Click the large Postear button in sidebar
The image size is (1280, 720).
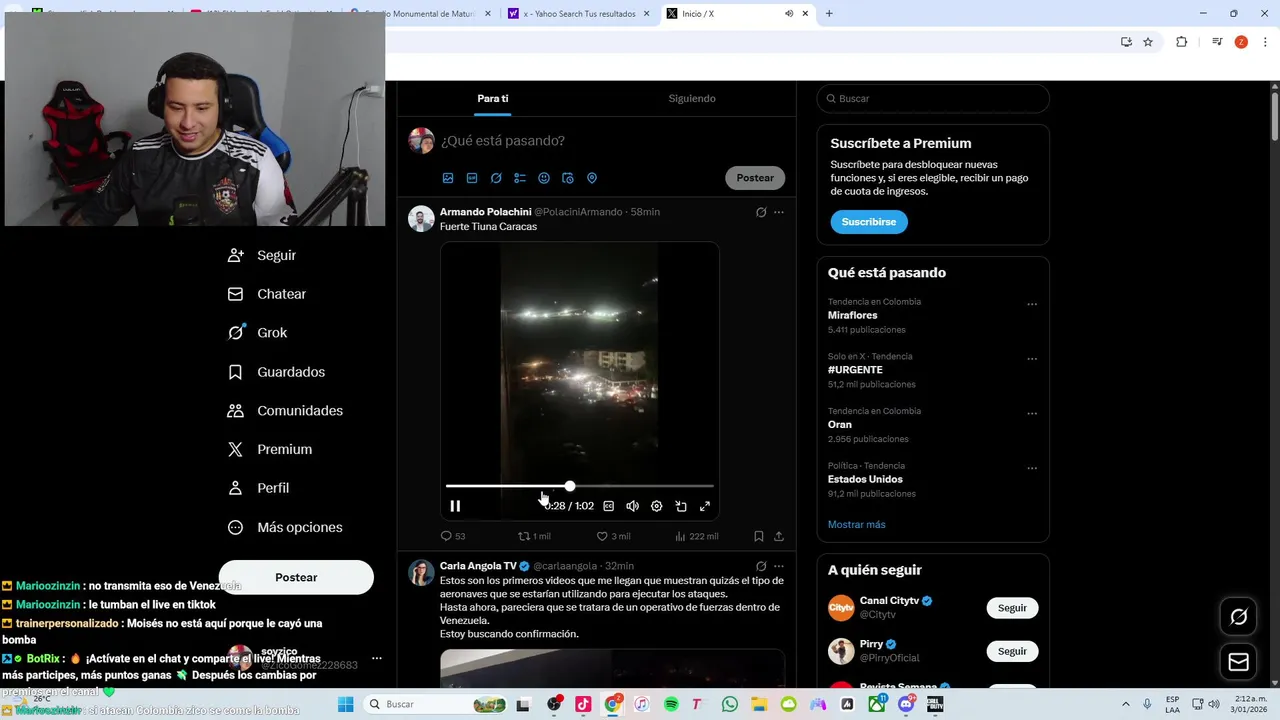[x=296, y=577]
